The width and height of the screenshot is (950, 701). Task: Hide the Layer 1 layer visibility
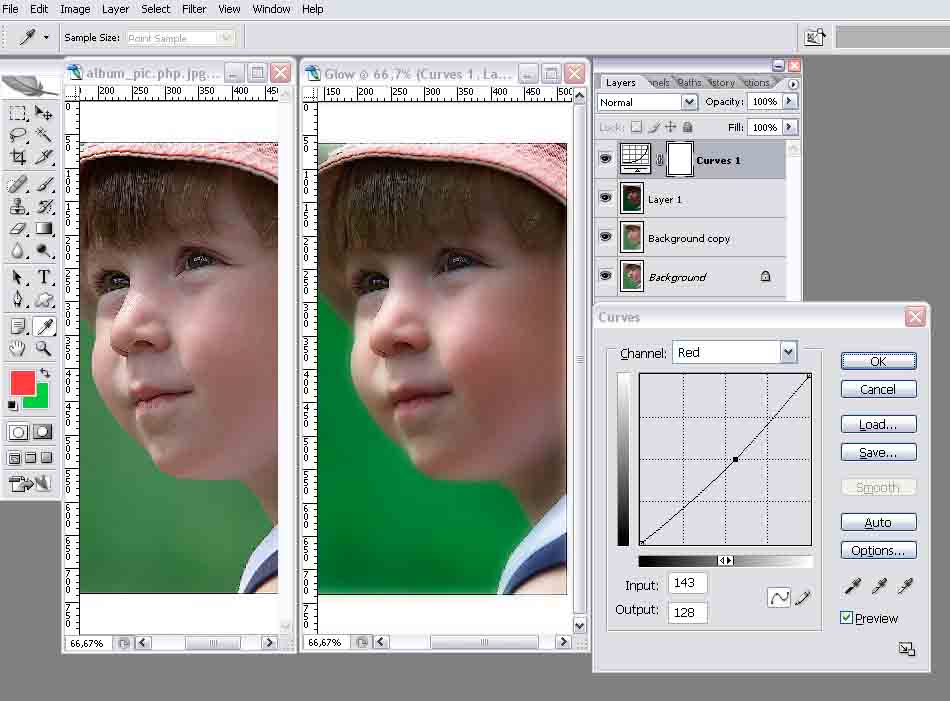coord(605,198)
